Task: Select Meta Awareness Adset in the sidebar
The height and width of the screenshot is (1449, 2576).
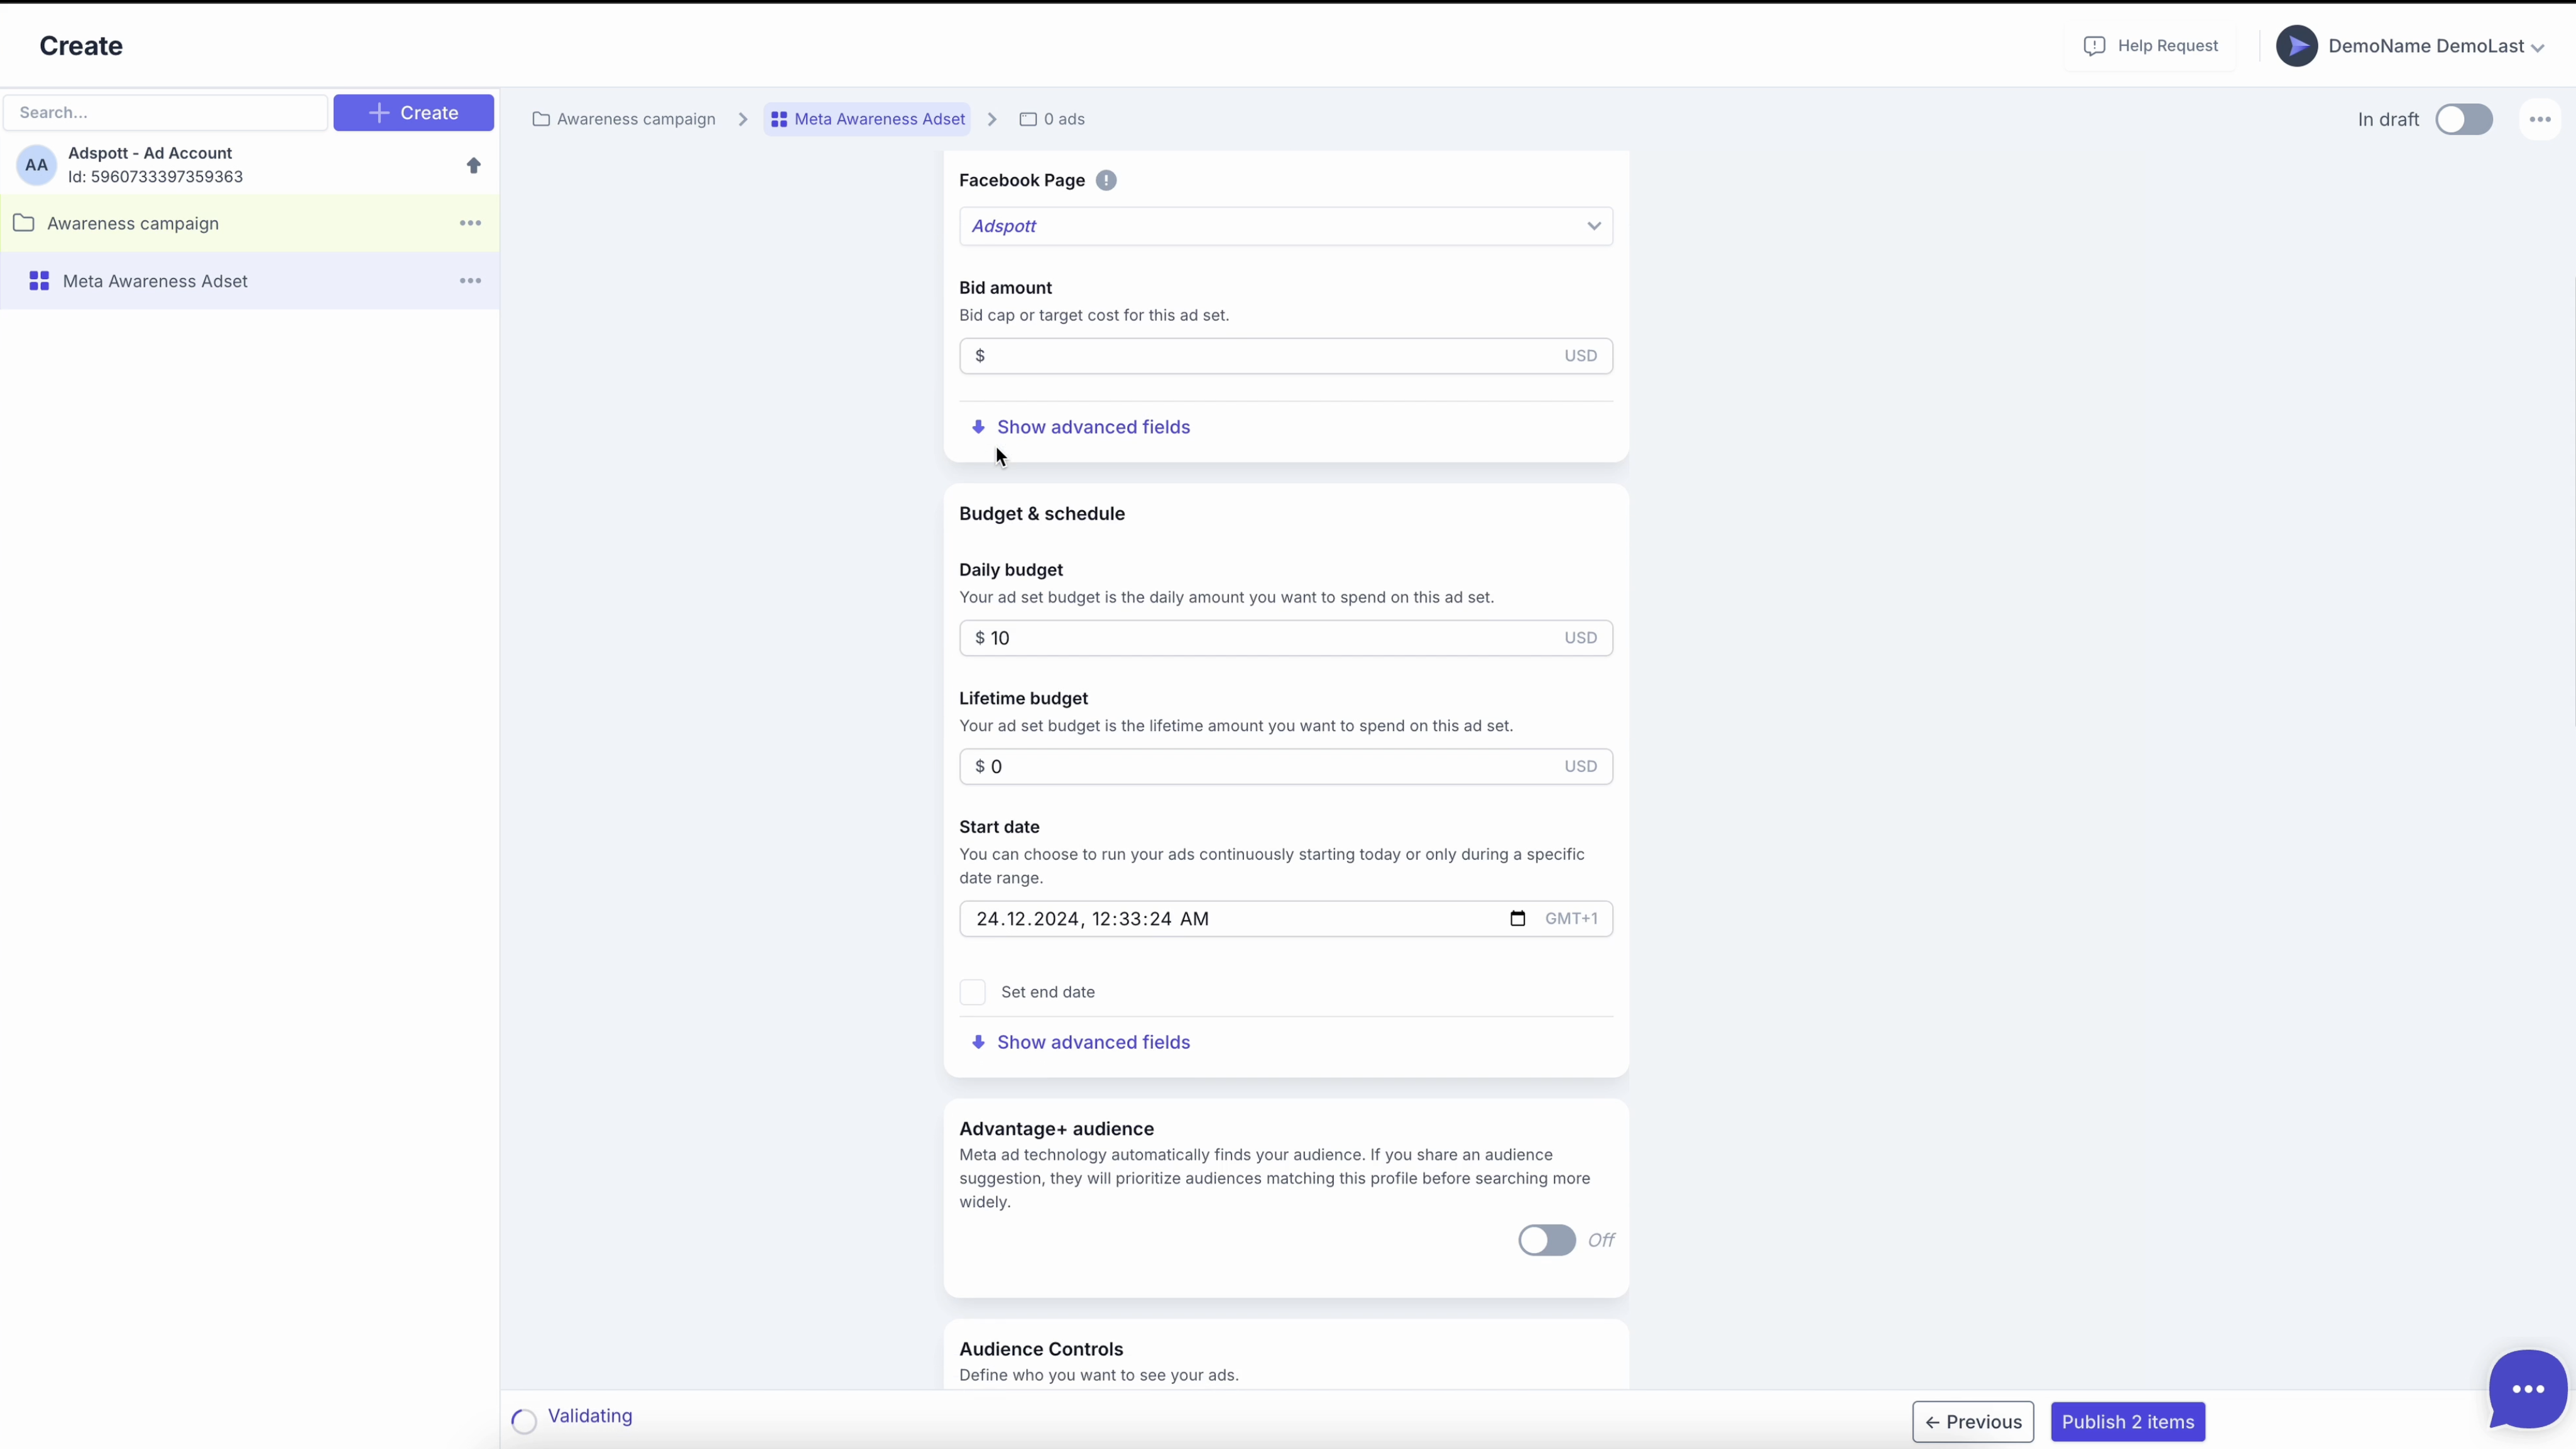Action: coord(250,281)
